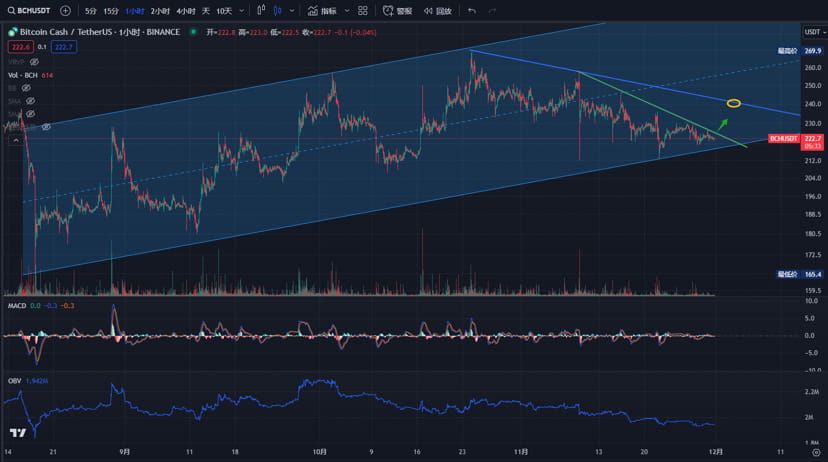Choose the 天 daily timeframe

coord(206,11)
